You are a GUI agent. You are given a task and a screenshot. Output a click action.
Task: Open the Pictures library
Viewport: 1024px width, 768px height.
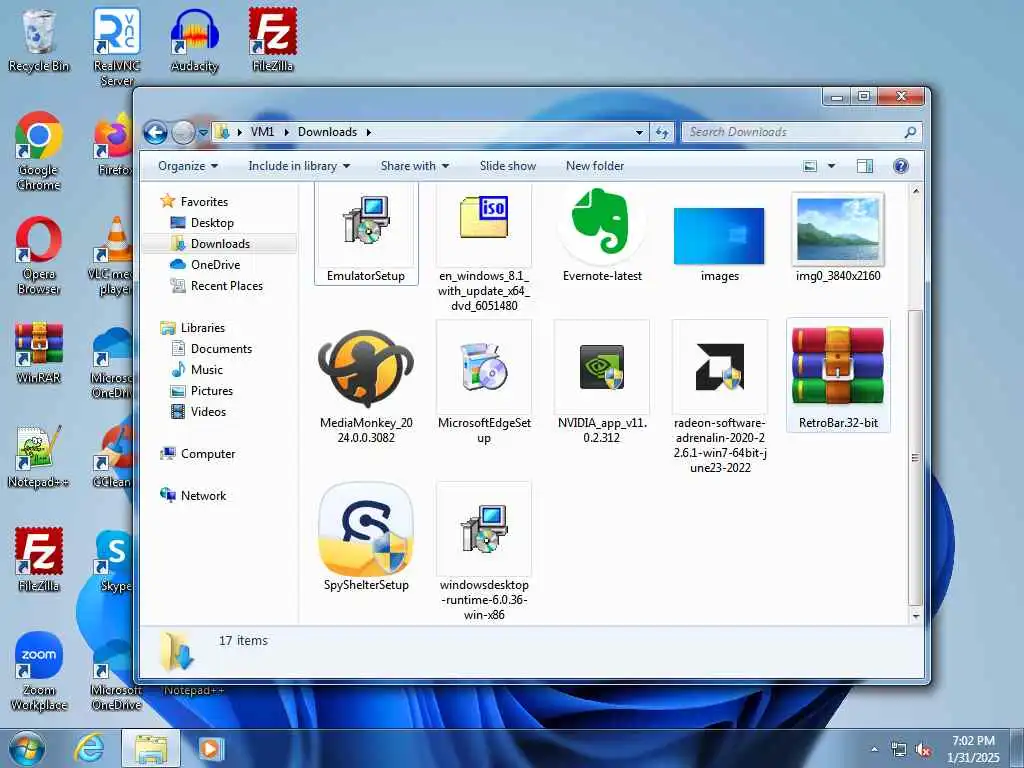201,391
